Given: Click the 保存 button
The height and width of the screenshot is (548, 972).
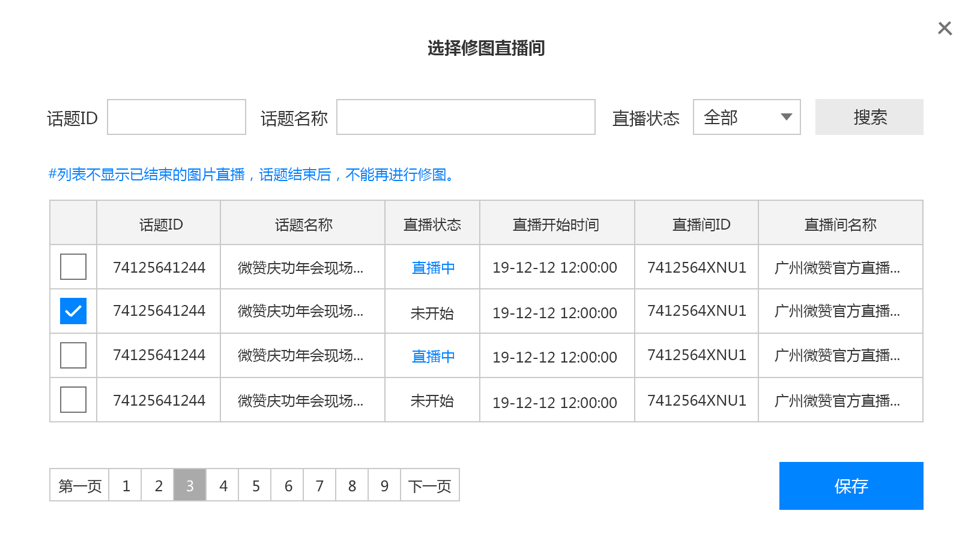Looking at the screenshot, I should (851, 486).
